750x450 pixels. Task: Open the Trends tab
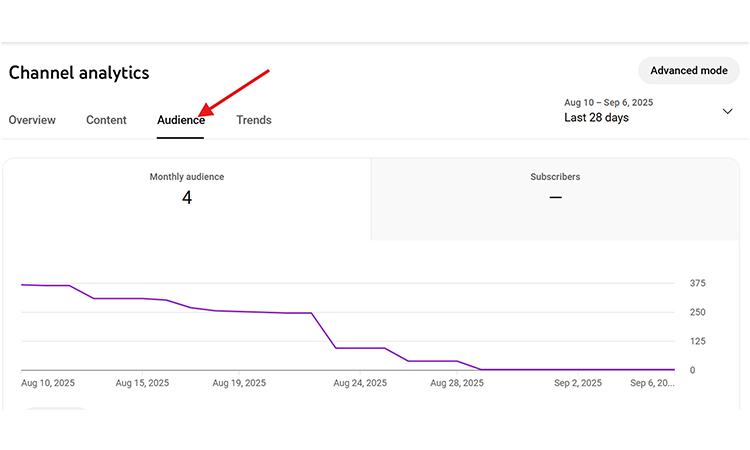254,120
